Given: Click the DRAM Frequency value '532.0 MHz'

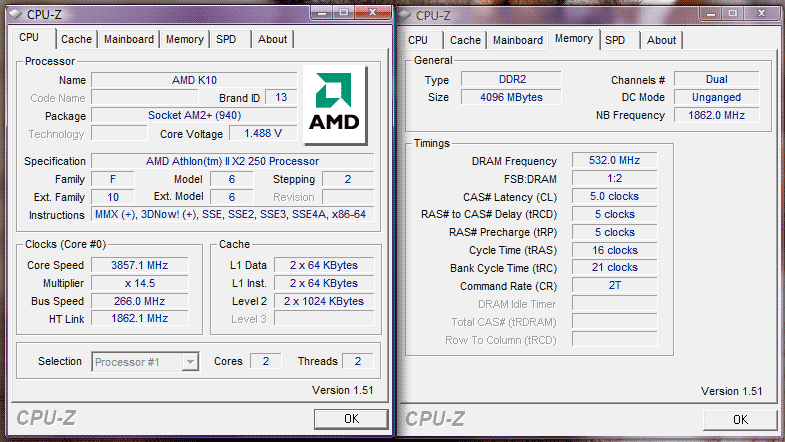Looking at the screenshot, I should click(615, 160).
